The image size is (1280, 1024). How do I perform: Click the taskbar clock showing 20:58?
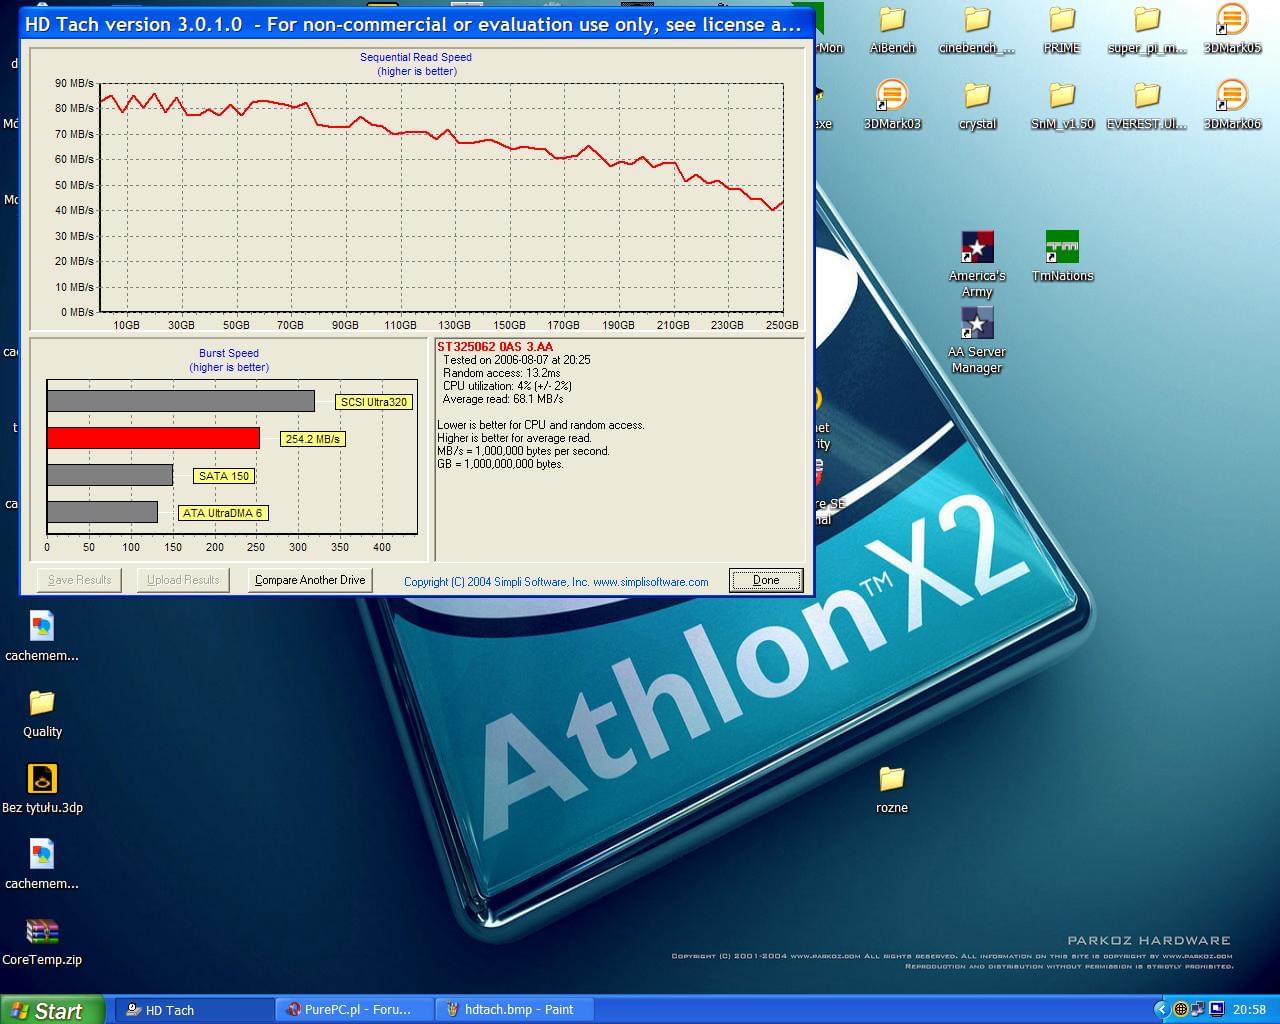tap(1249, 1010)
